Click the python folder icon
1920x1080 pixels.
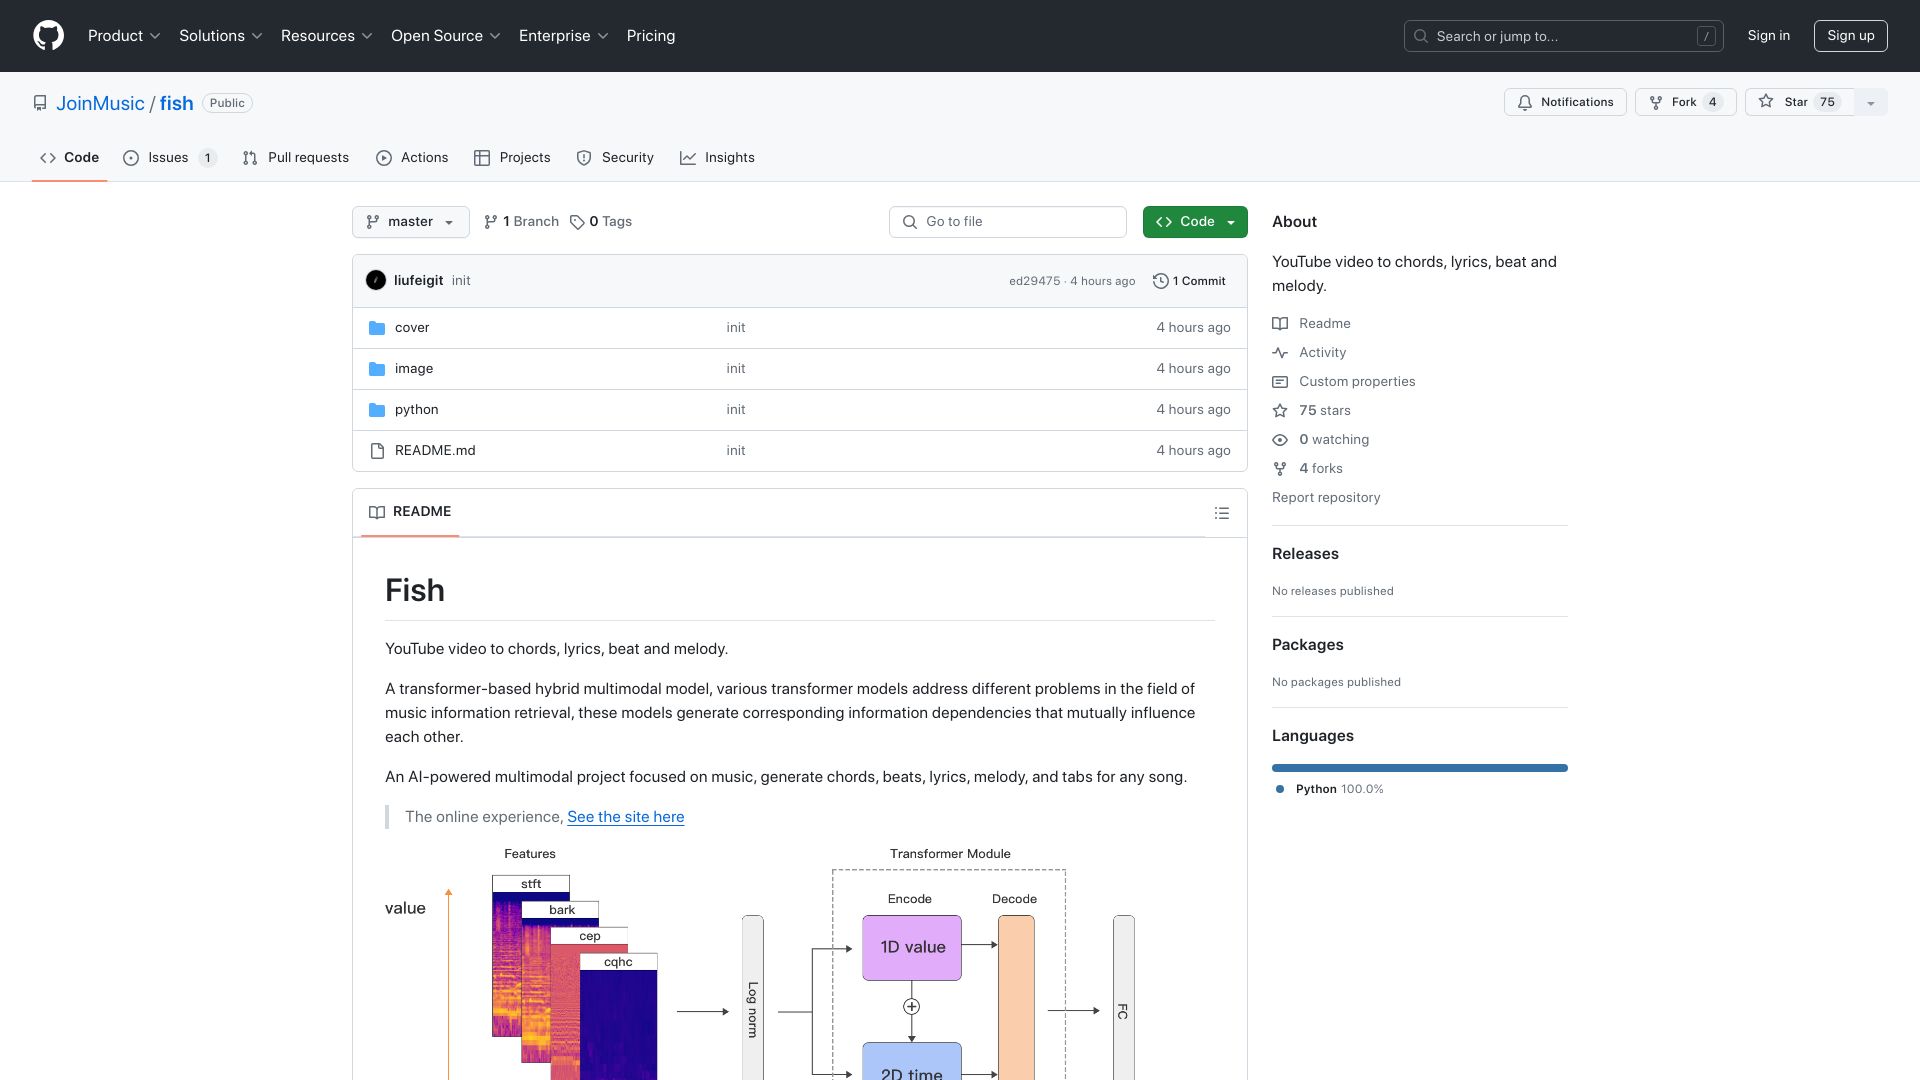pyautogui.click(x=377, y=410)
